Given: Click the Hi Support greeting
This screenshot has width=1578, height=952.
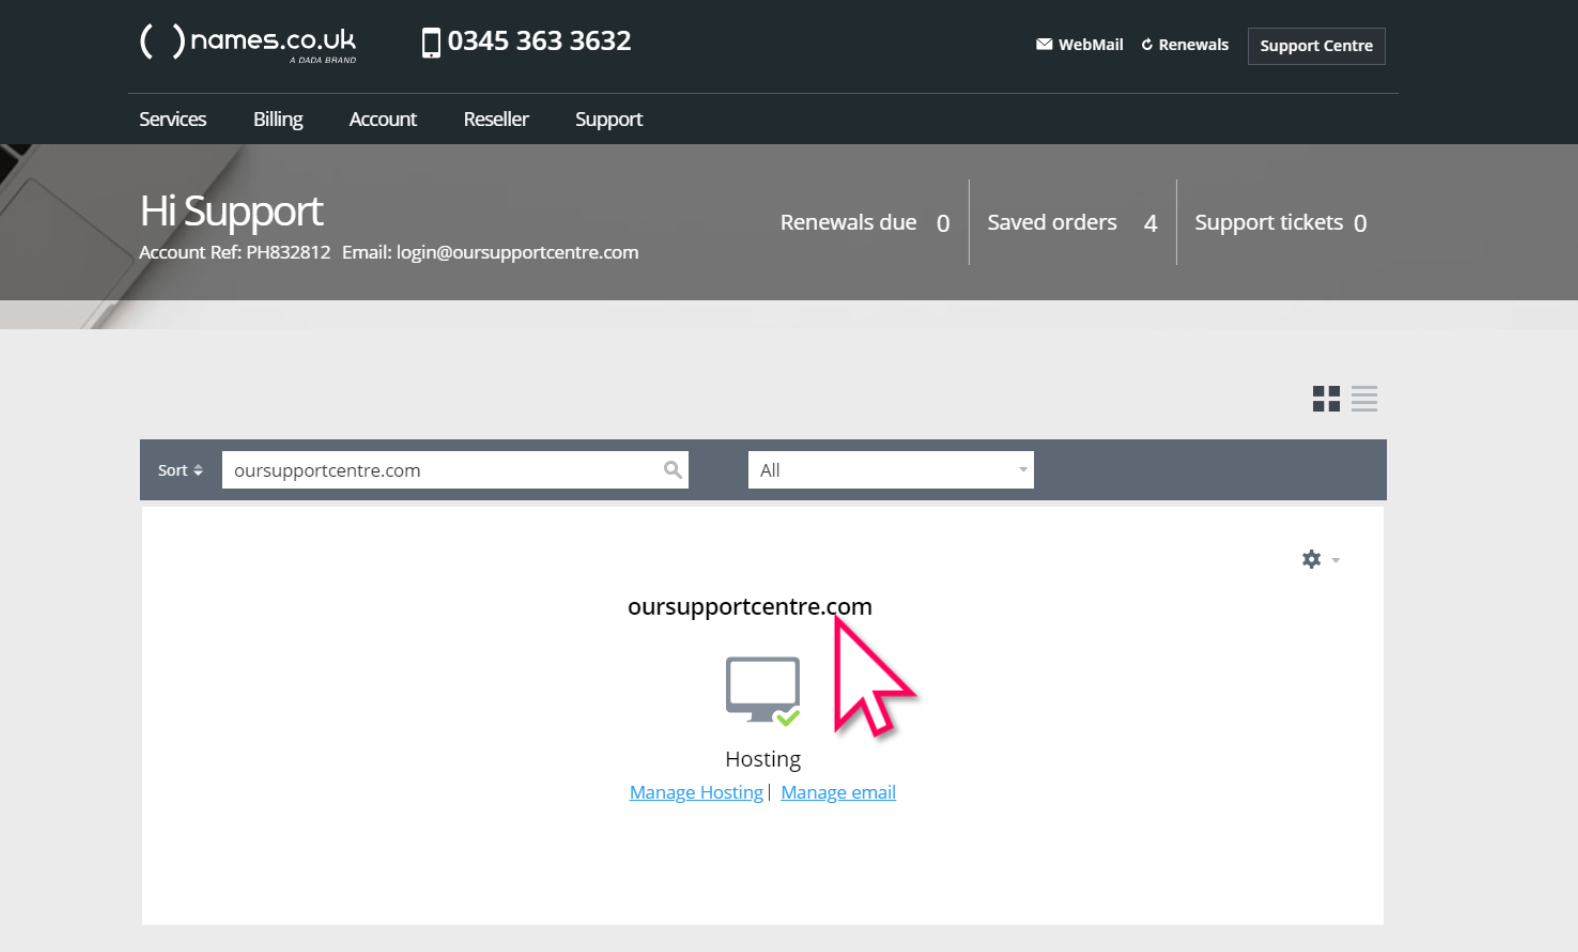Looking at the screenshot, I should pyautogui.click(x=231, y=212).
